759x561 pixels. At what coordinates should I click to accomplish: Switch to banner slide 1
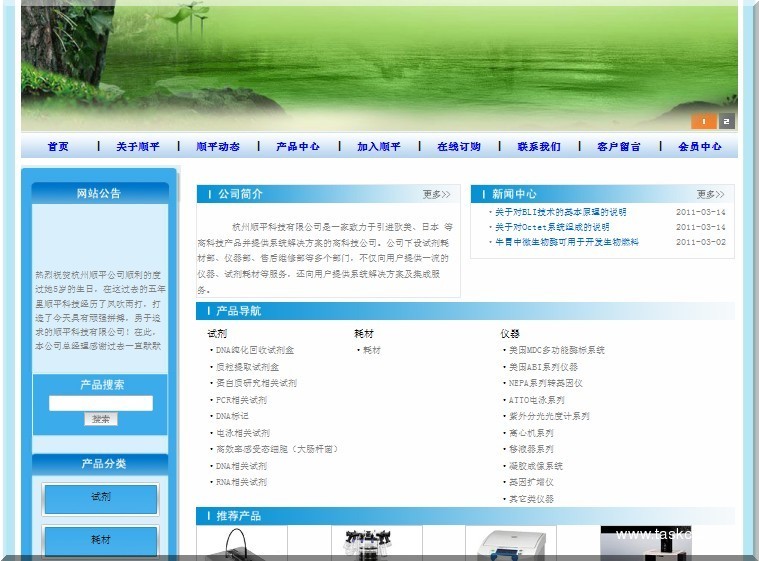(703, 122)
